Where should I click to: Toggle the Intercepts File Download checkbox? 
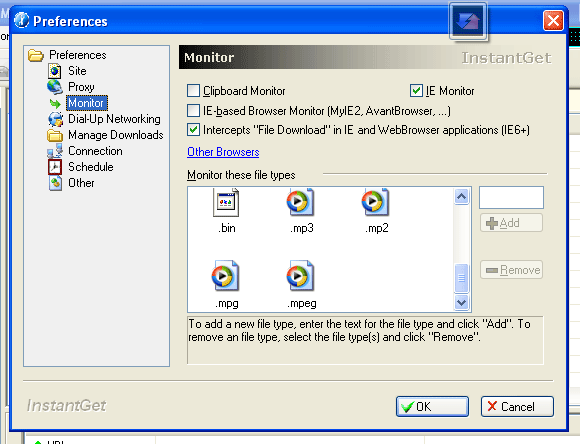click(x=193, y=130)
